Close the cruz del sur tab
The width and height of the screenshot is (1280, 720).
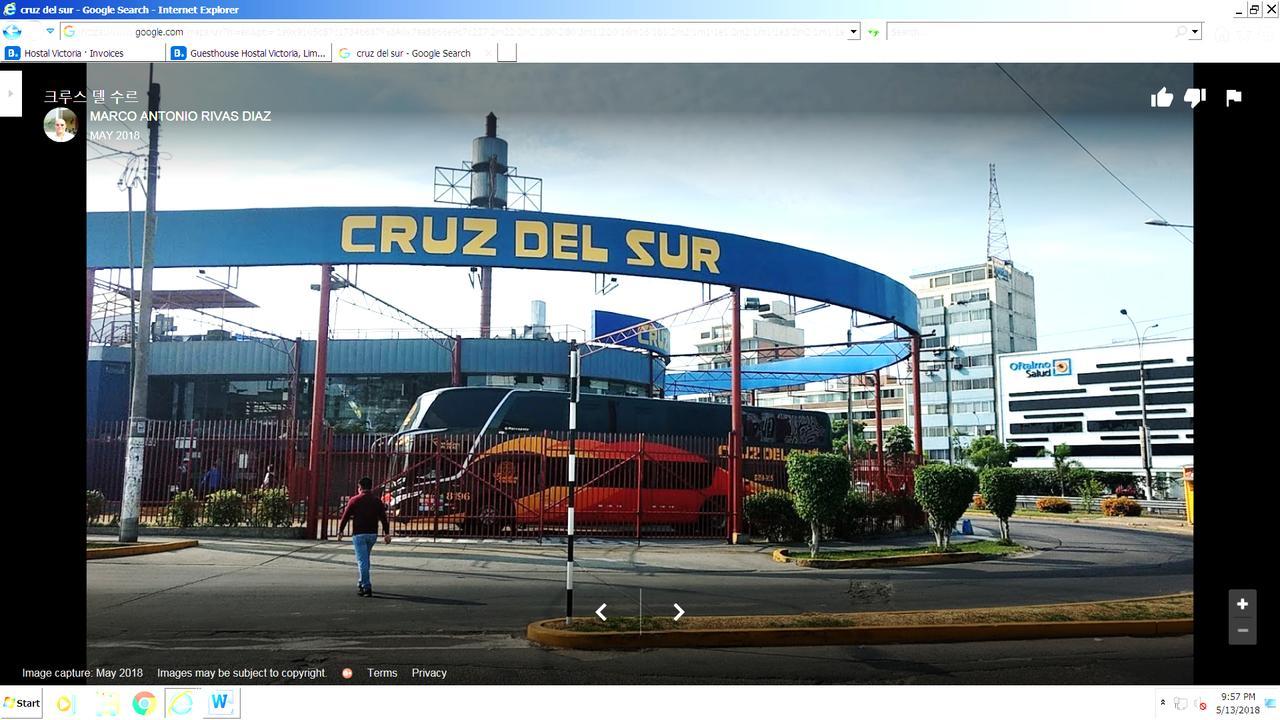[488, 53]
